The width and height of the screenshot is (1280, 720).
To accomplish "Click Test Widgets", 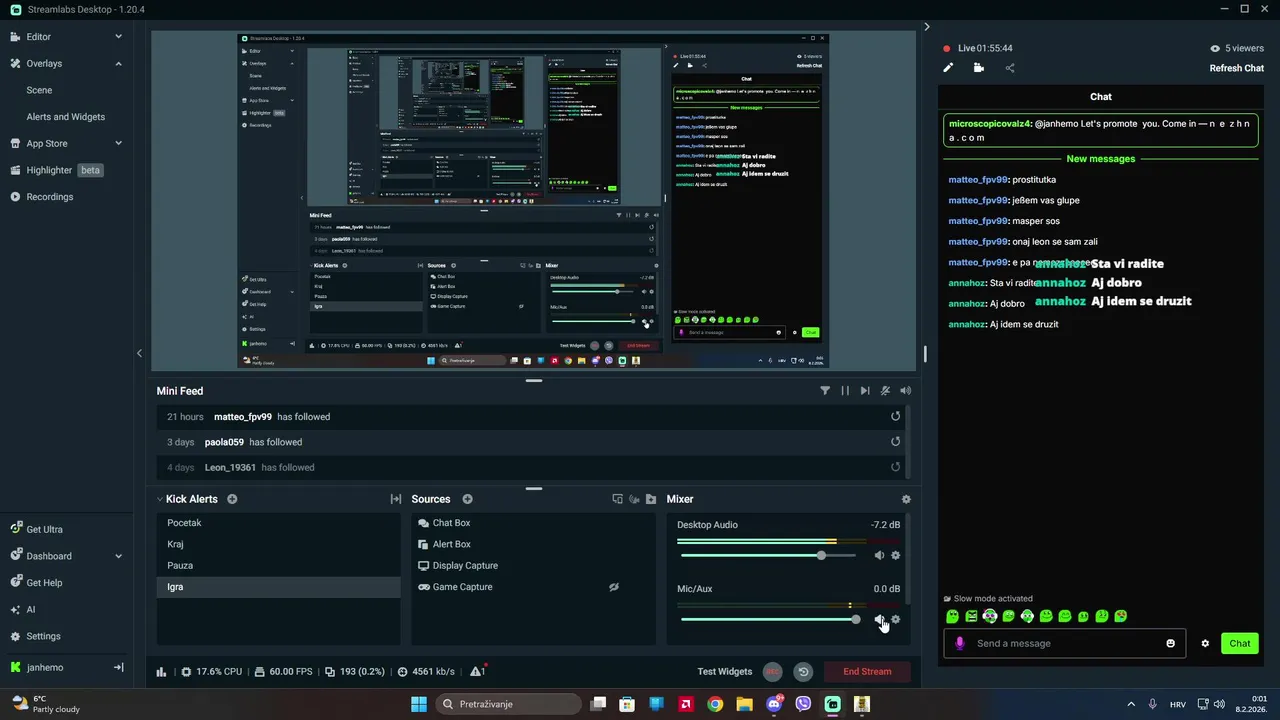I will (725, 672).
